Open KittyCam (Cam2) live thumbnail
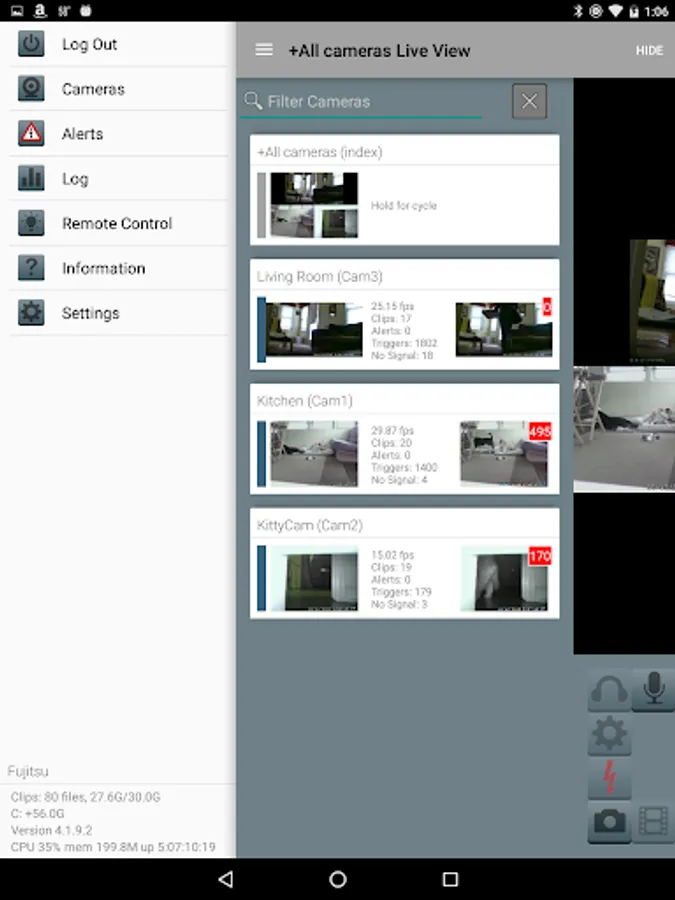Viewport: 675px width, 900px height. pos(314,579)
